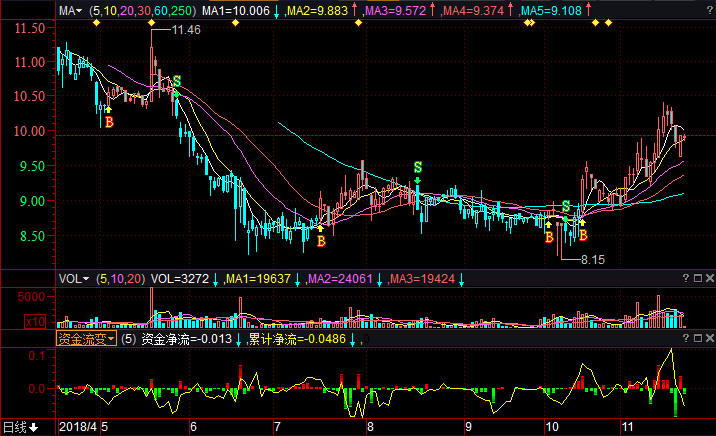Viewport: 716px width, 436px height.
Task: Click the first red B buy marker
Action: (109, 122)
